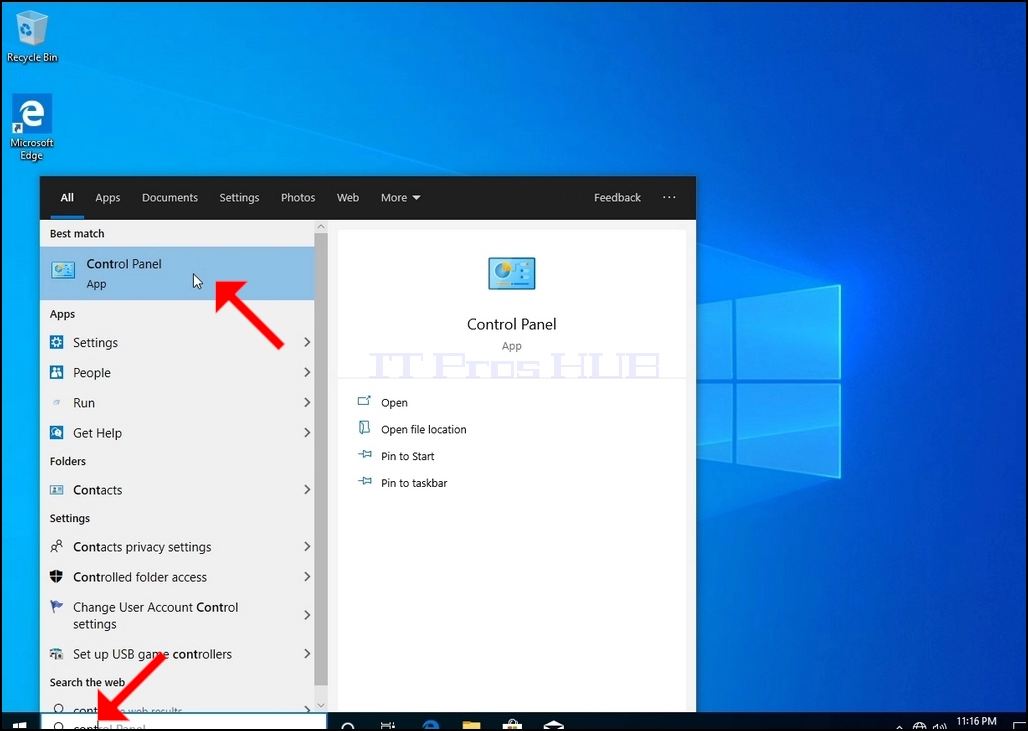Viewport: 1028px width, 731px height.
Task: Click the Pin to Start pin icon
Action: (365, 454)
